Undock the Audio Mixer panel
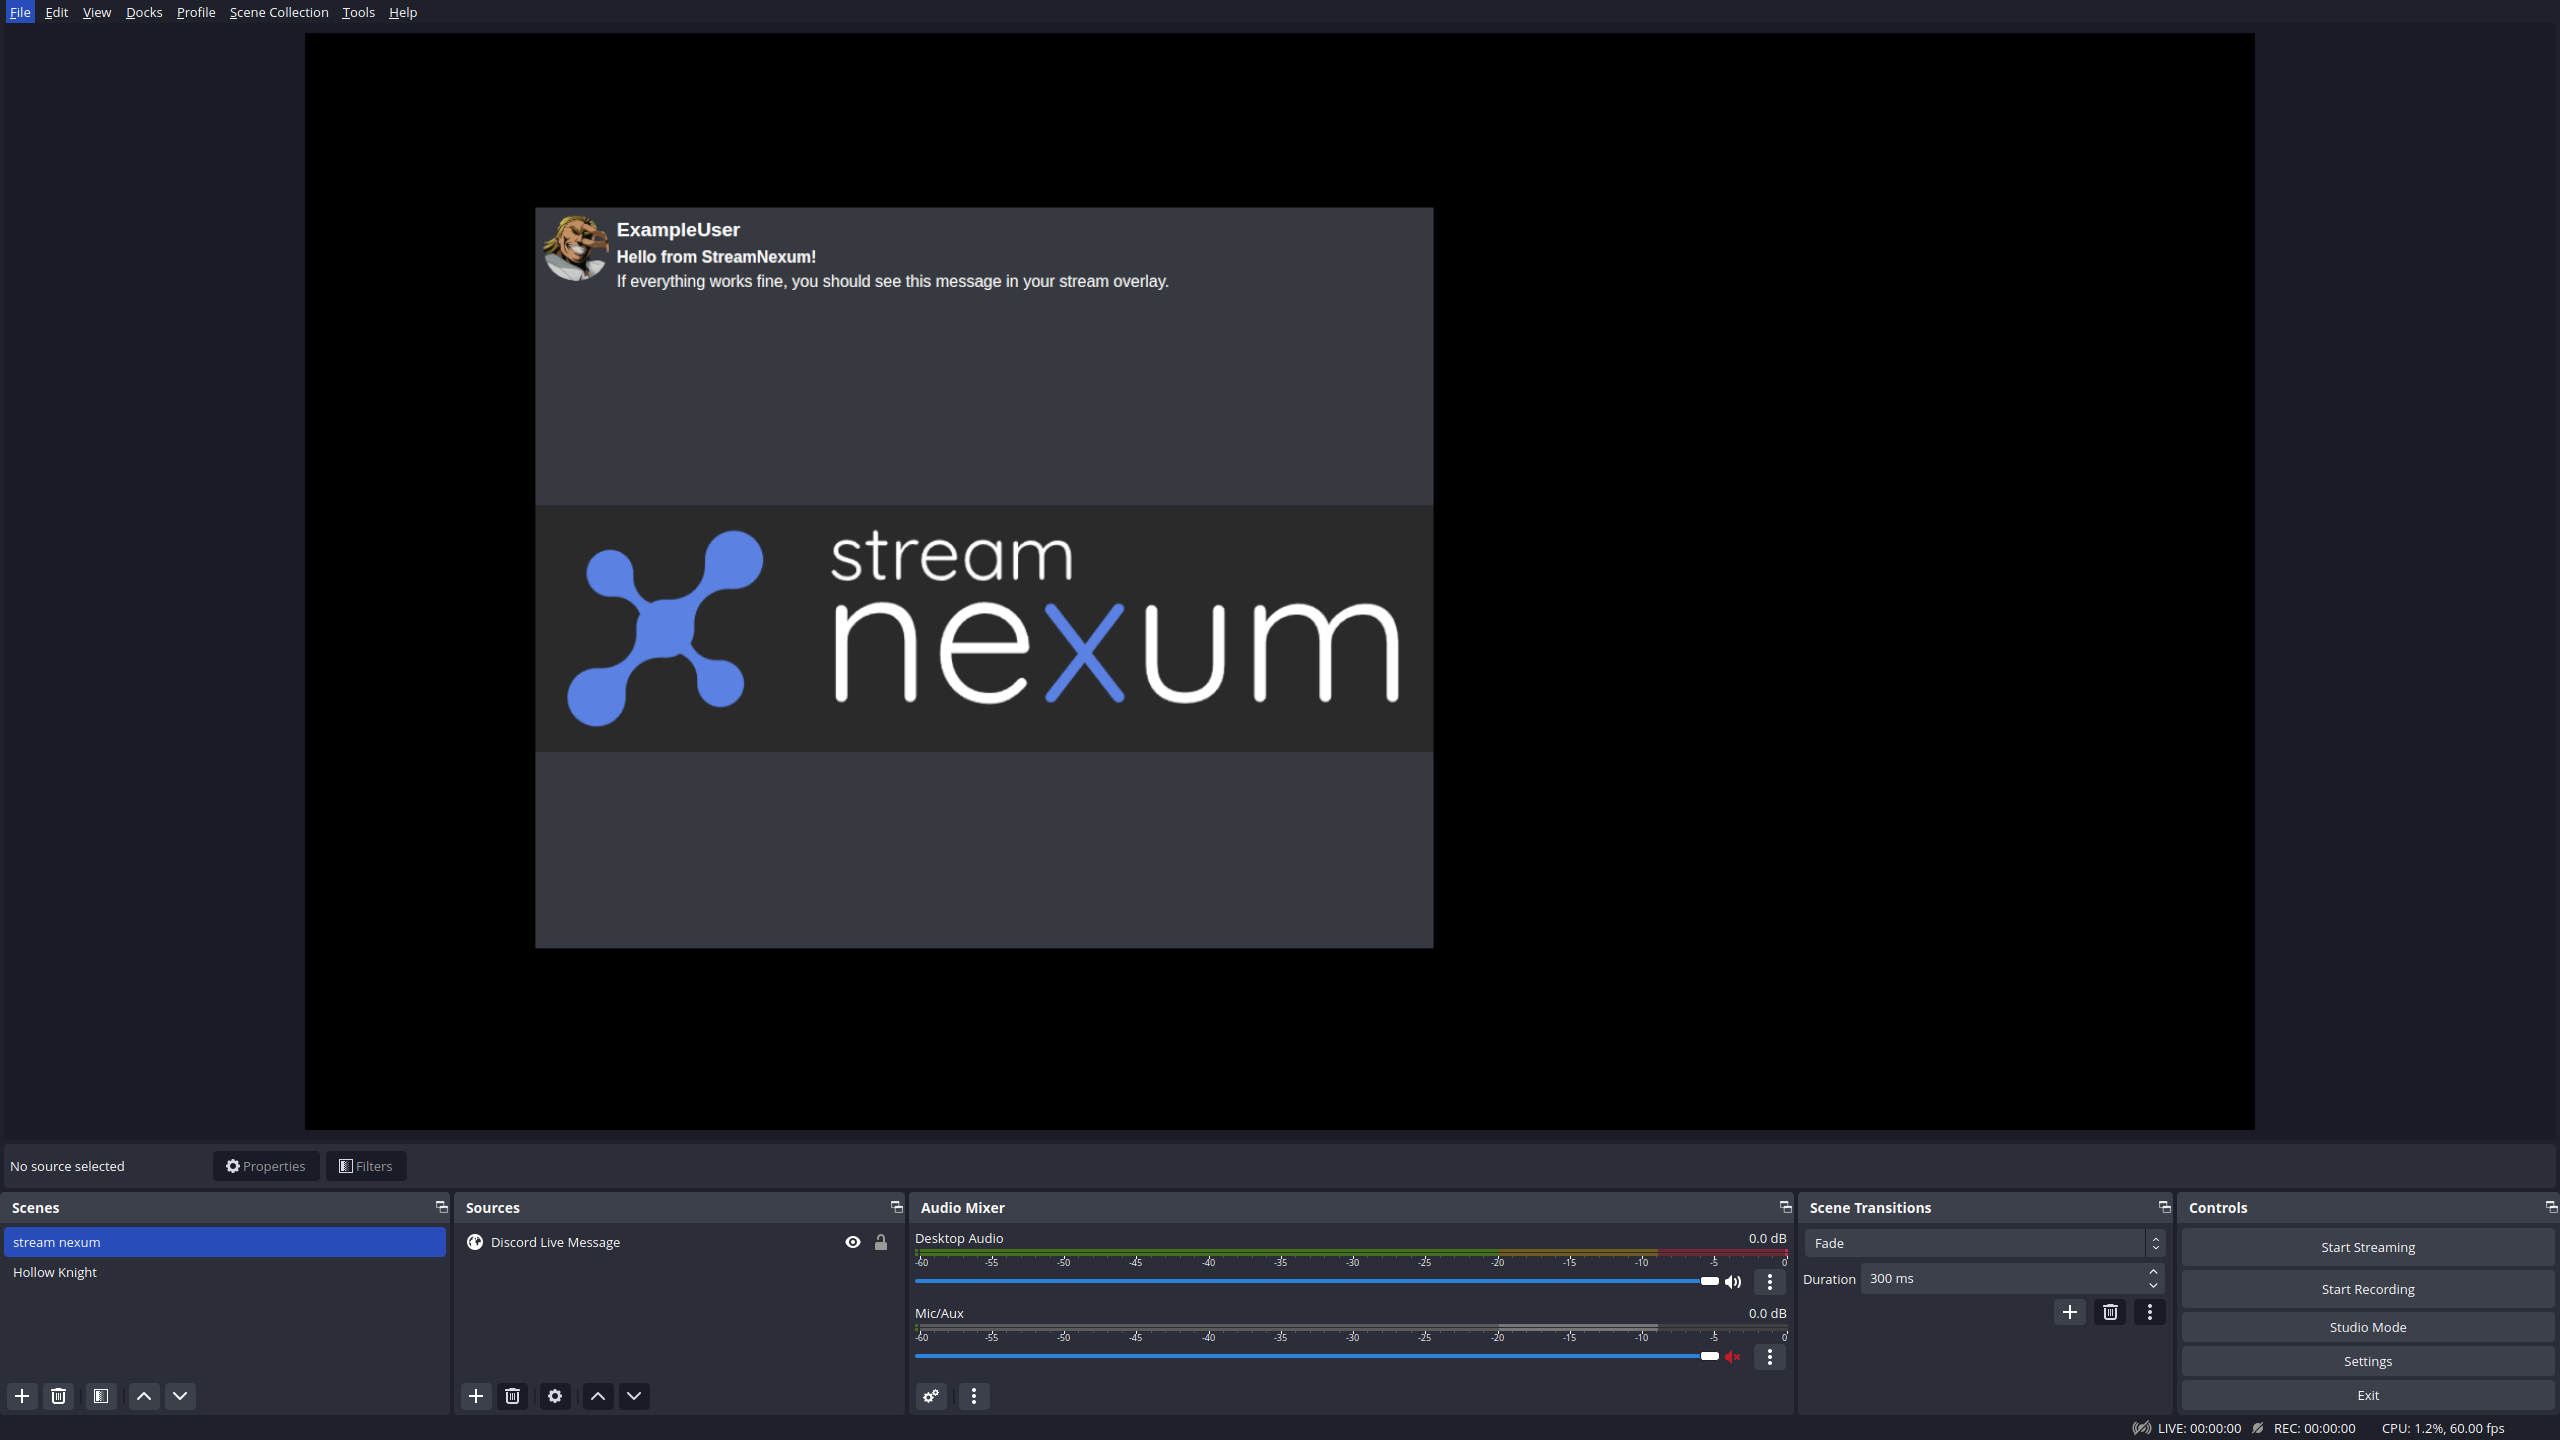 tap(1785, 1207)
